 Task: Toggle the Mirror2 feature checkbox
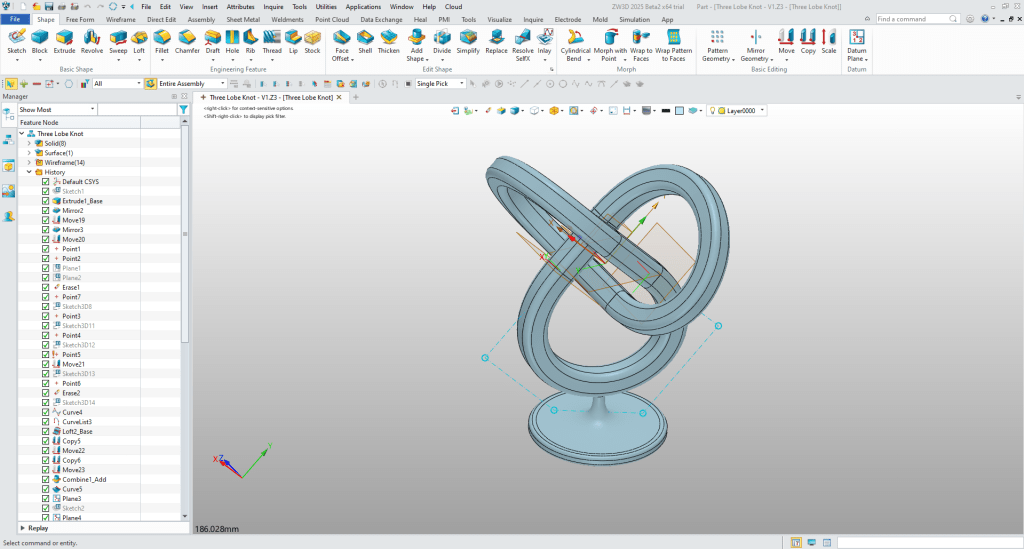pos(46,211)
